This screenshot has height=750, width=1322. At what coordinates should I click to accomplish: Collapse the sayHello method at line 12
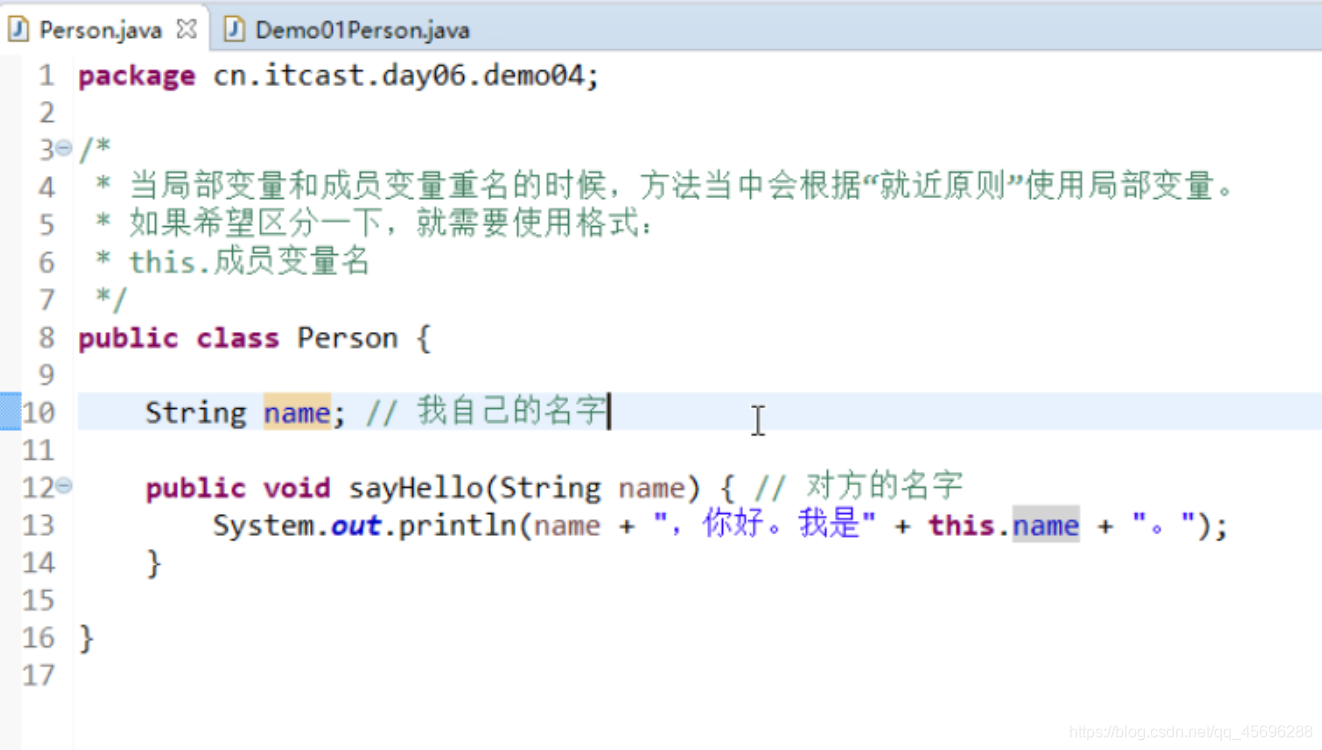tap(64, 486)
